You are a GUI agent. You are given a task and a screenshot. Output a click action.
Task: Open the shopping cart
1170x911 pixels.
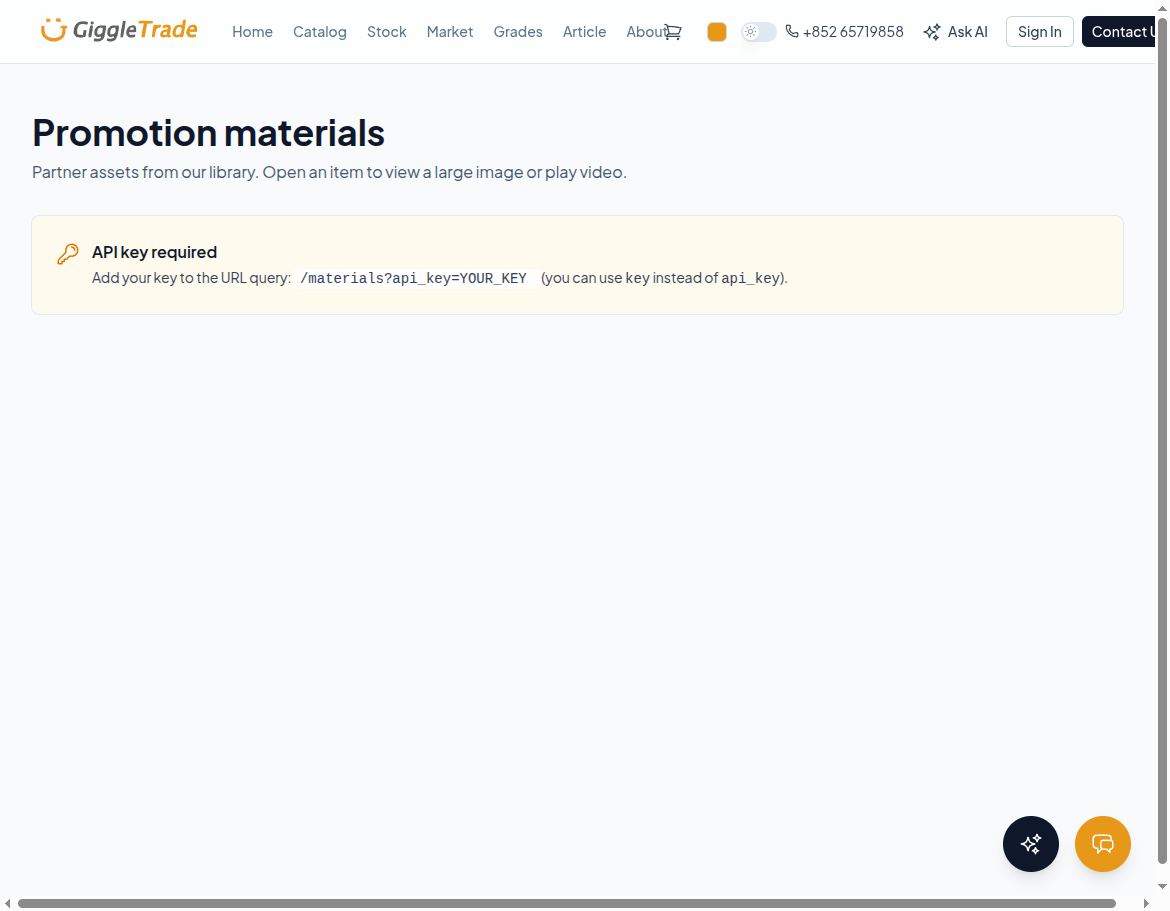click(672, 31)
